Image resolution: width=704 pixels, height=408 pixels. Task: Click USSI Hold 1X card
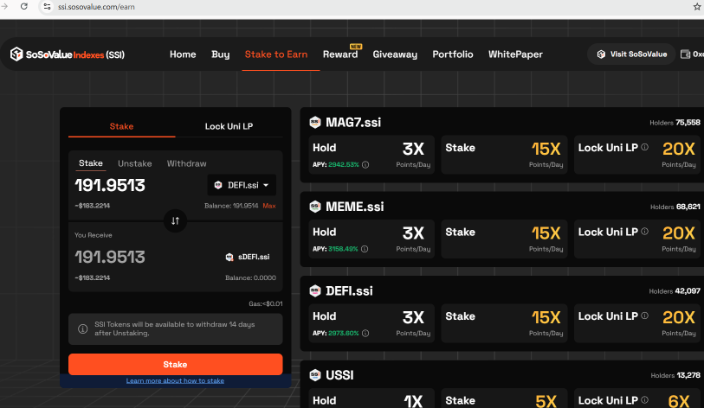pos(371,399)
